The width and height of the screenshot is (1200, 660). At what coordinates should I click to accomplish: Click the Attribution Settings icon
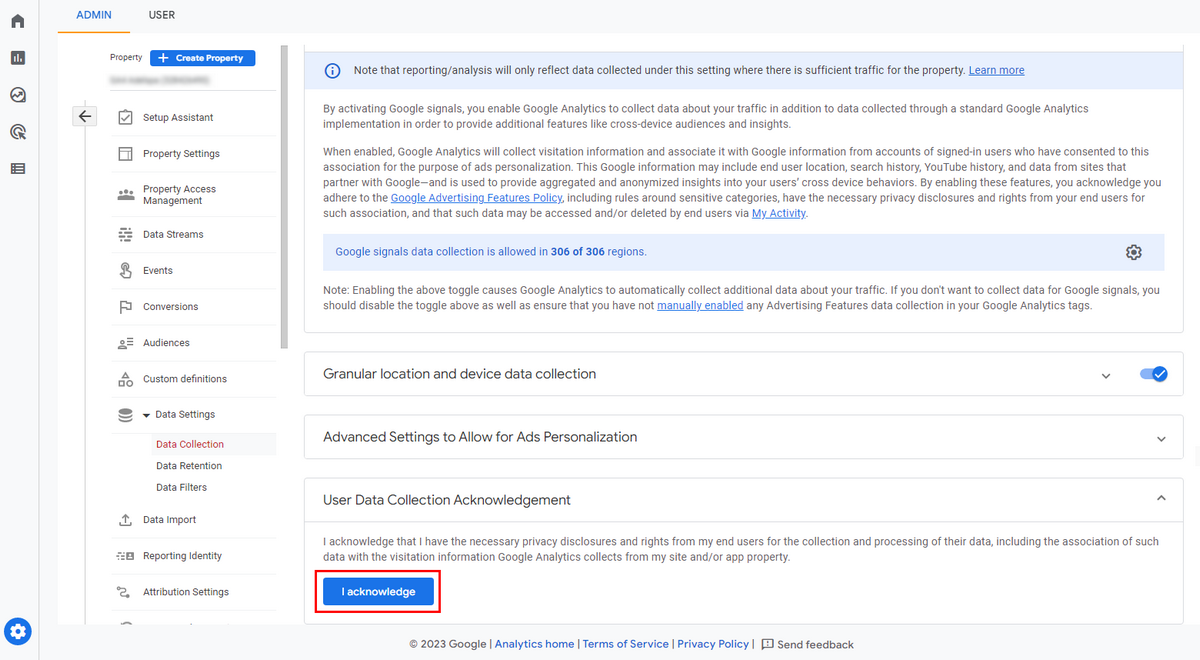point(125,592)
